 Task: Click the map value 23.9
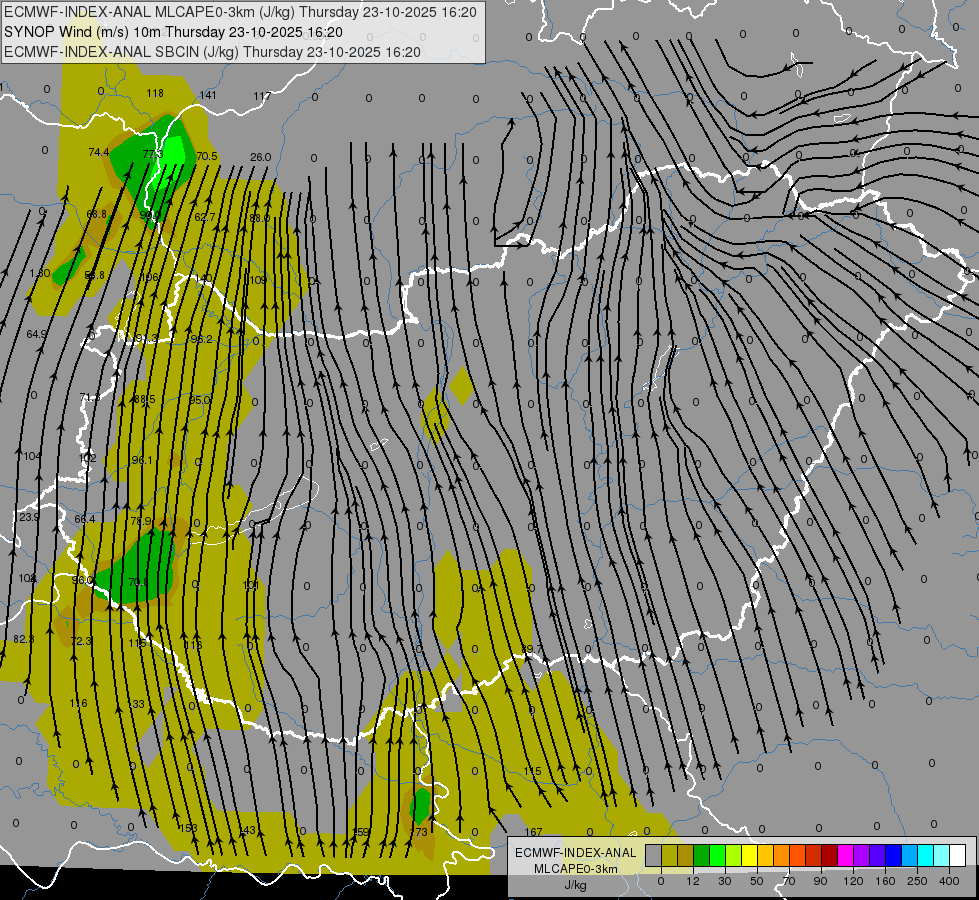tap(29, 517)
